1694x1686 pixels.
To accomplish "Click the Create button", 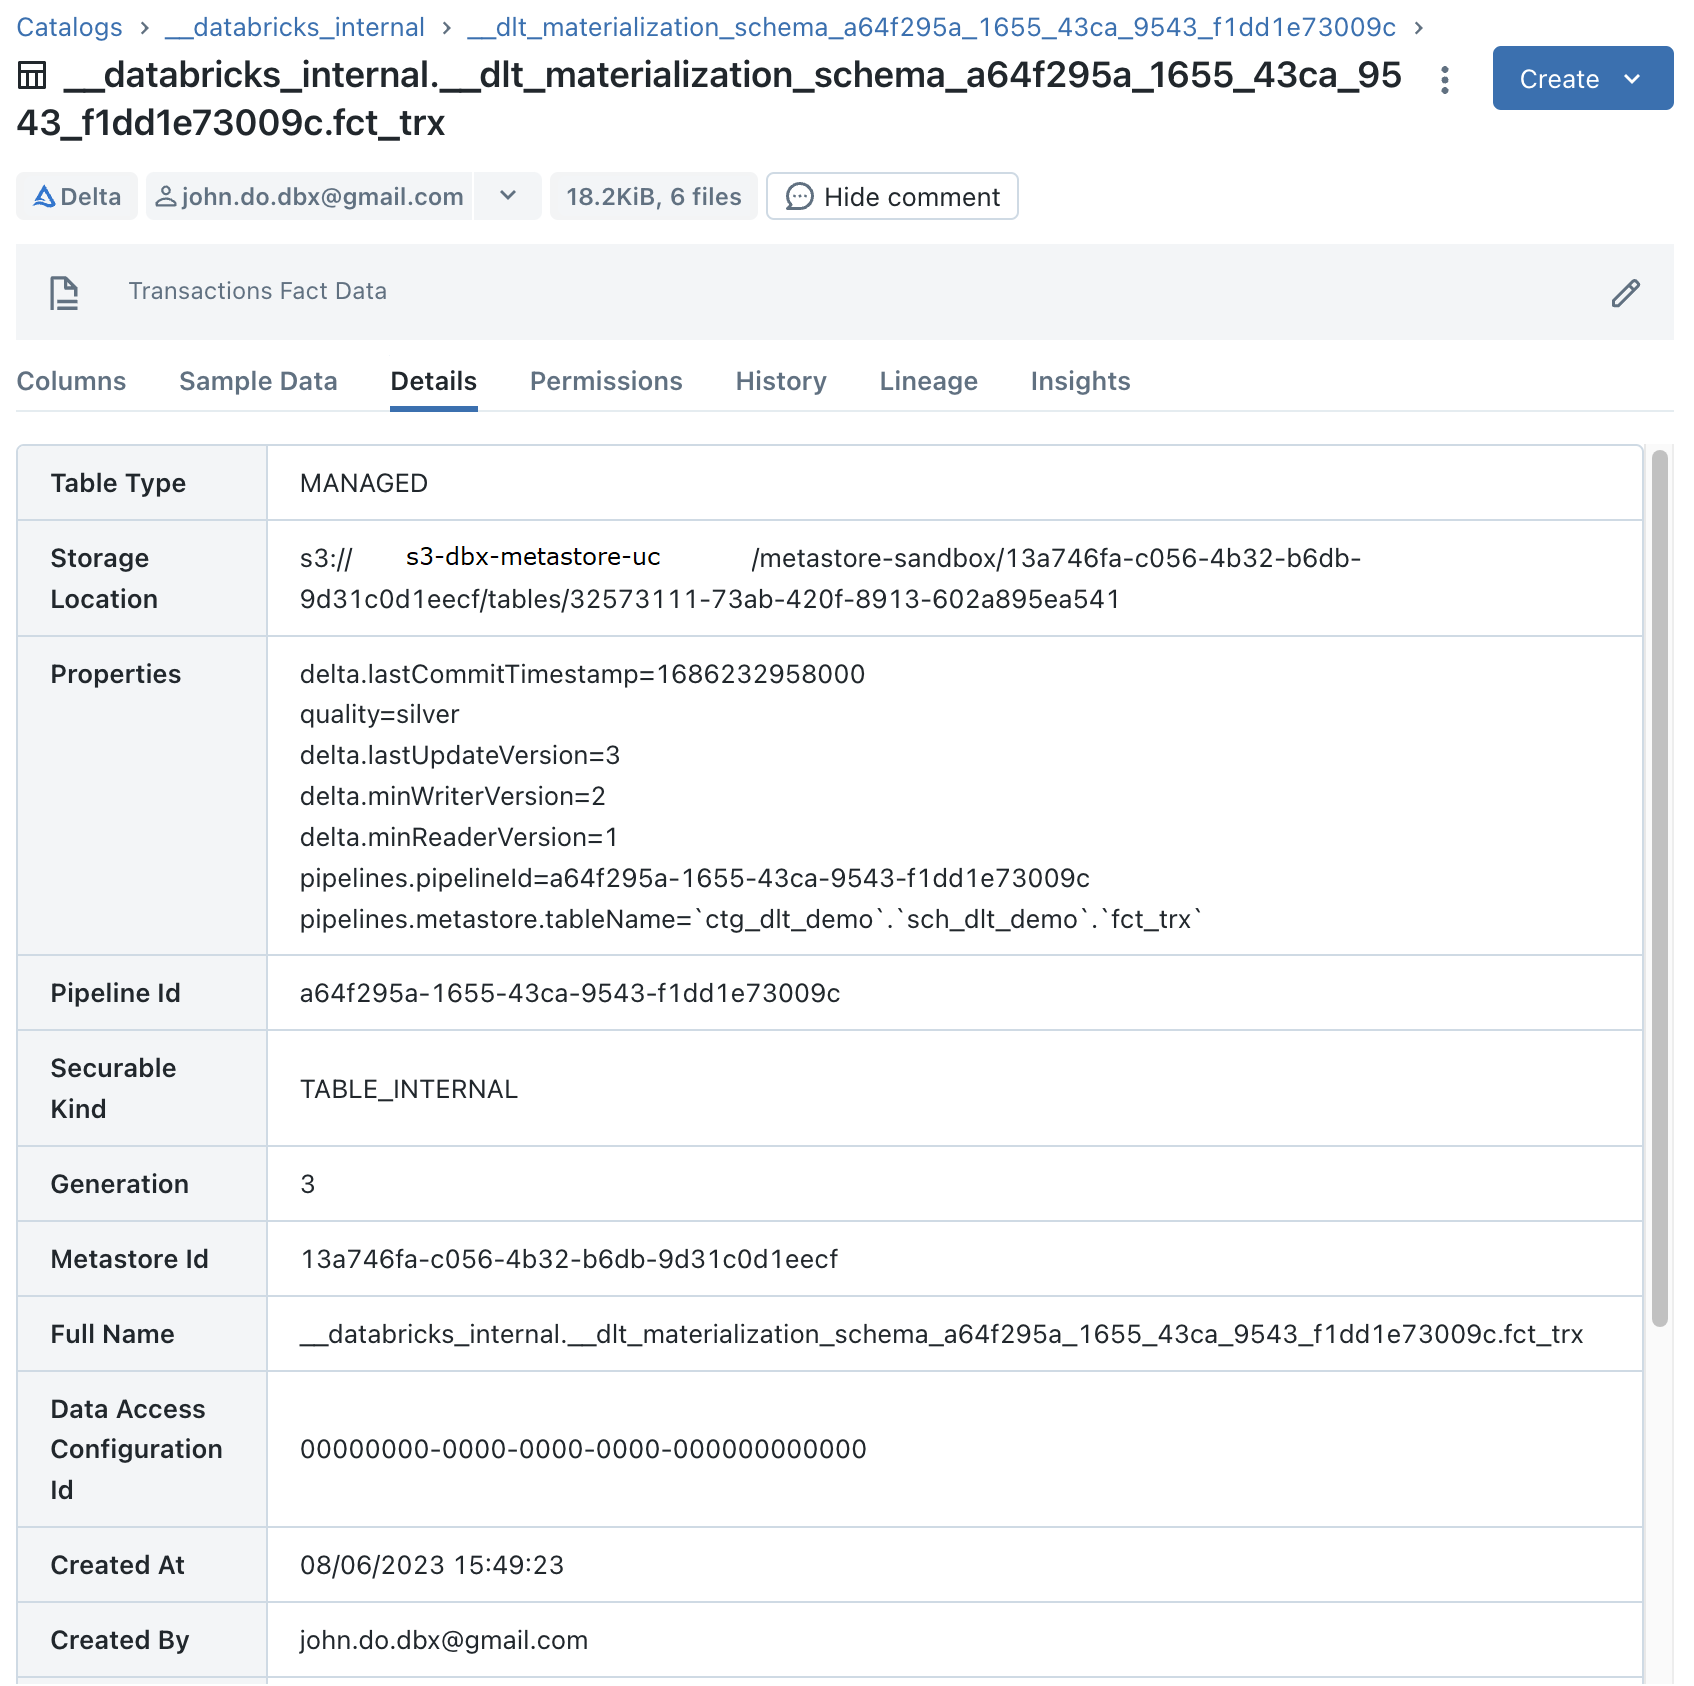I will (1582, 78).
